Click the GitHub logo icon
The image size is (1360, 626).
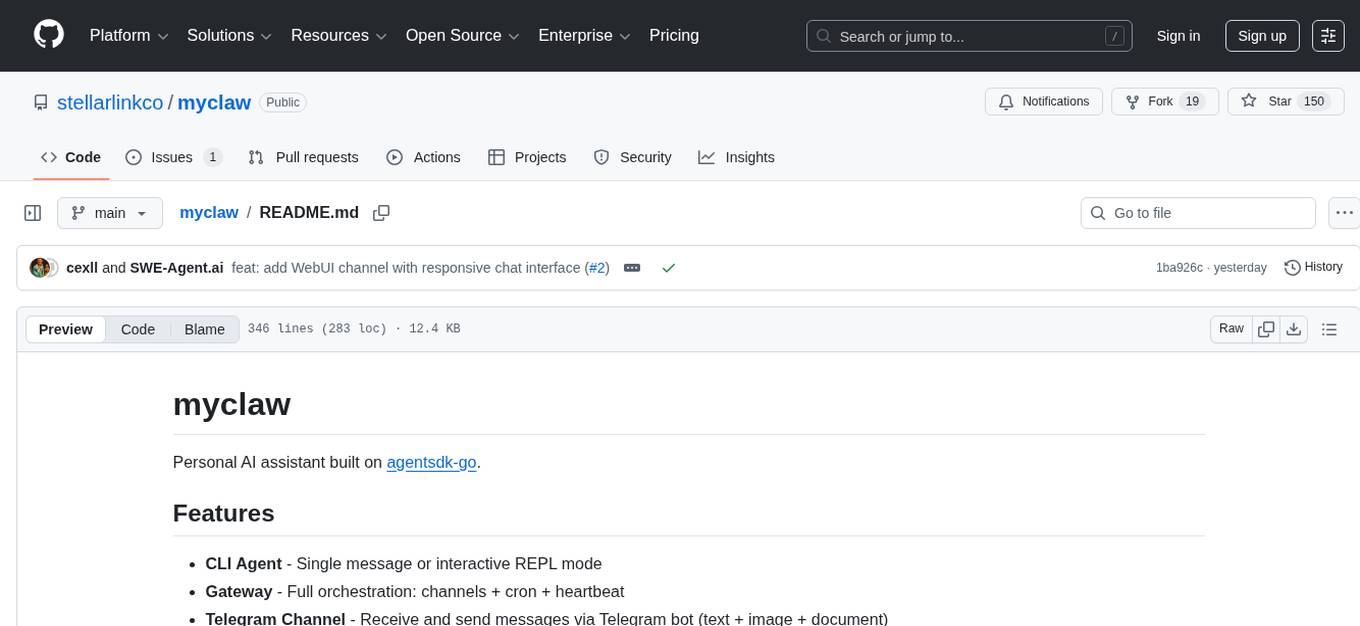(49, 35)
